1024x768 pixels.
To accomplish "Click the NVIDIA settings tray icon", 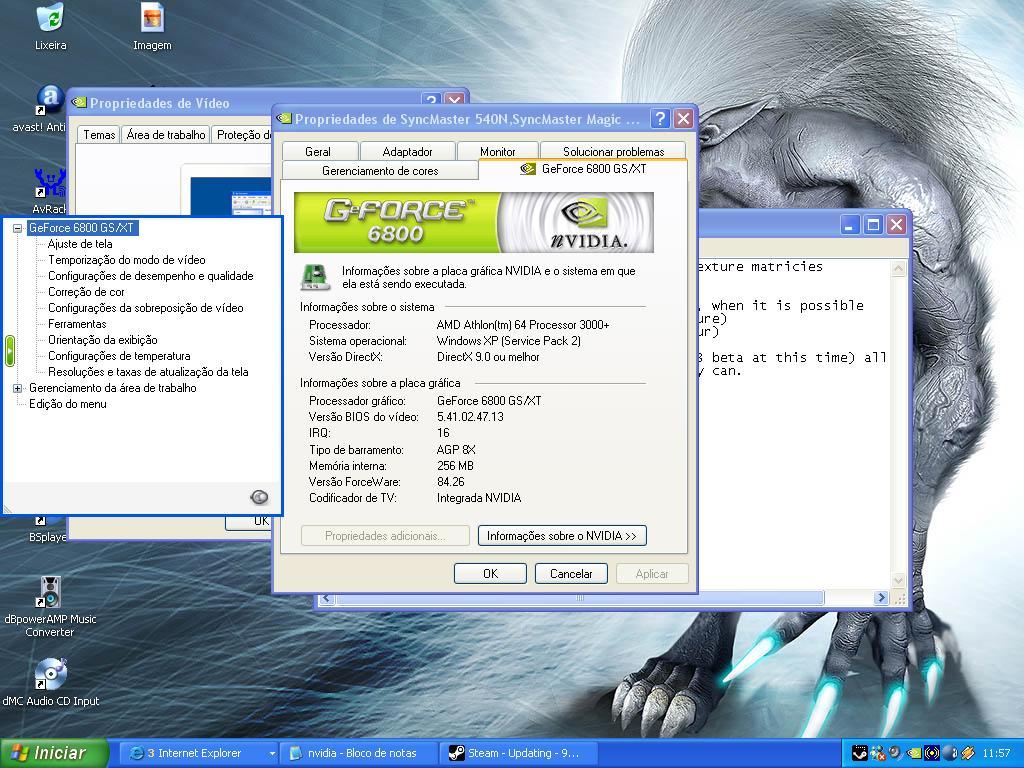I will click(x=914, y=753).
